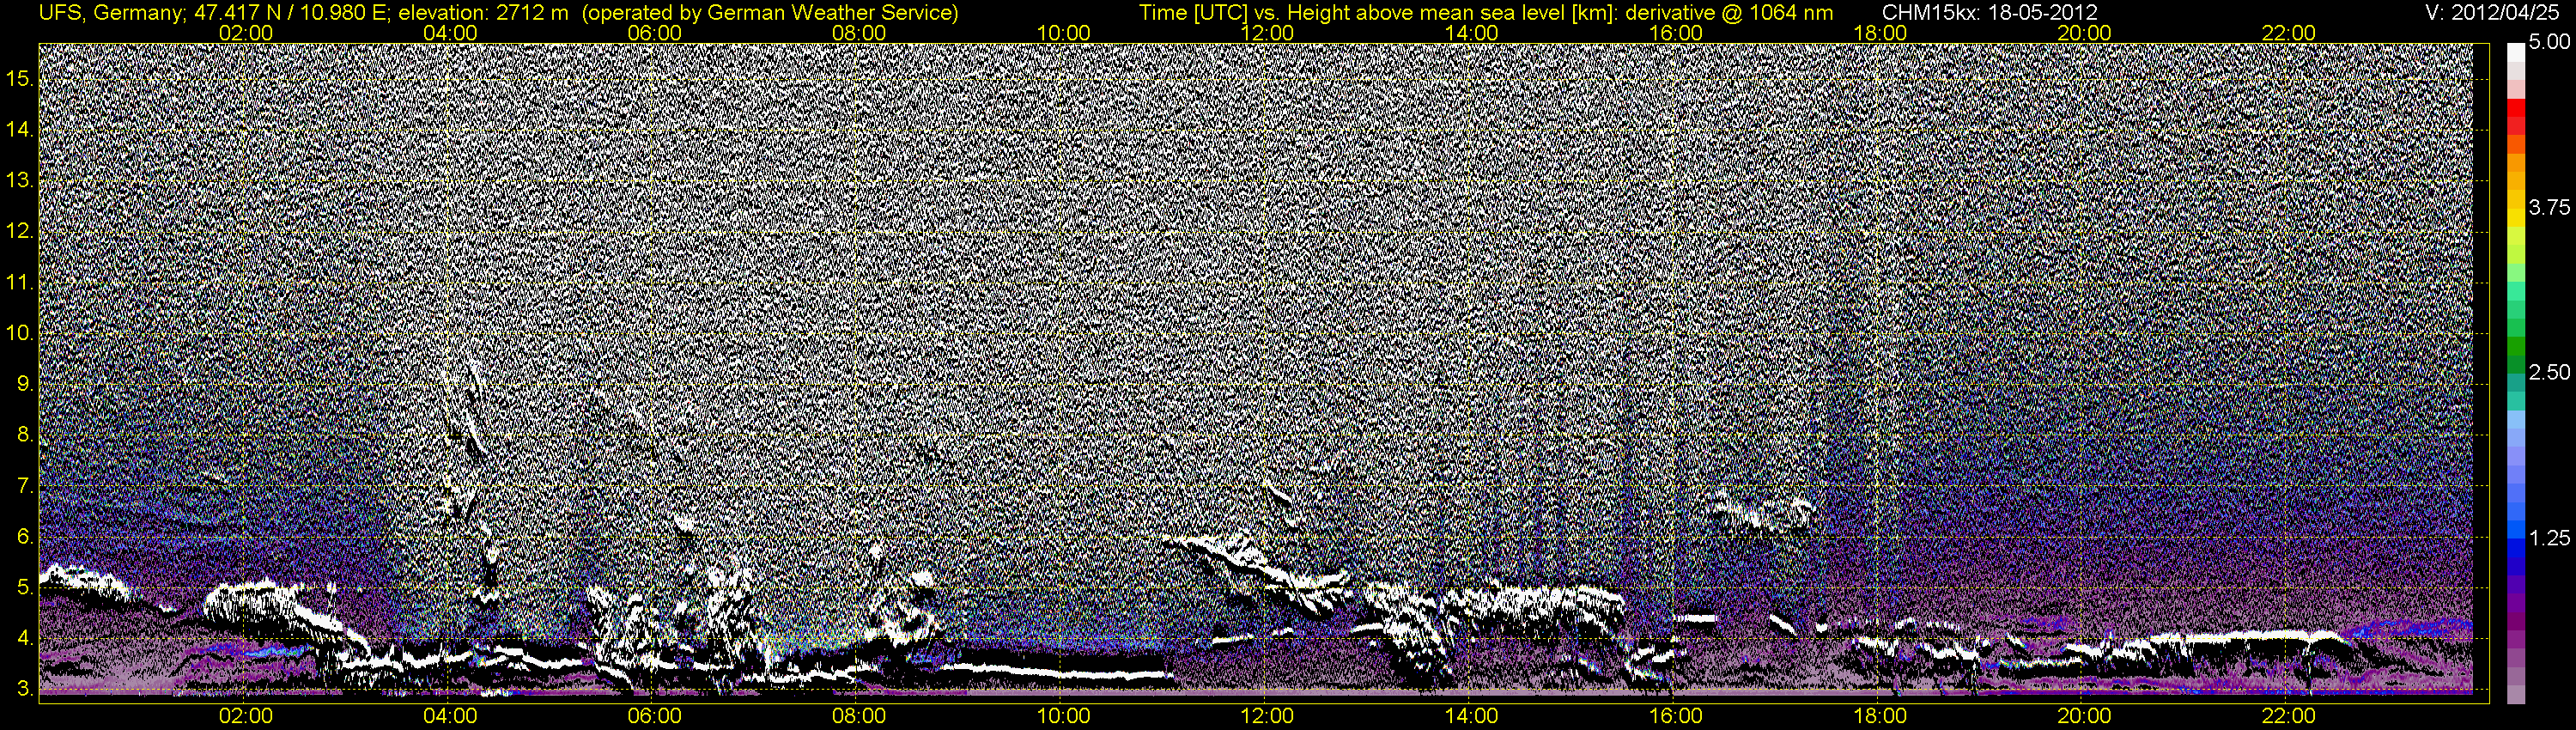Click the station title 'UFS, Germany' text
The image size is (2576, 730).
coord(111,13)
